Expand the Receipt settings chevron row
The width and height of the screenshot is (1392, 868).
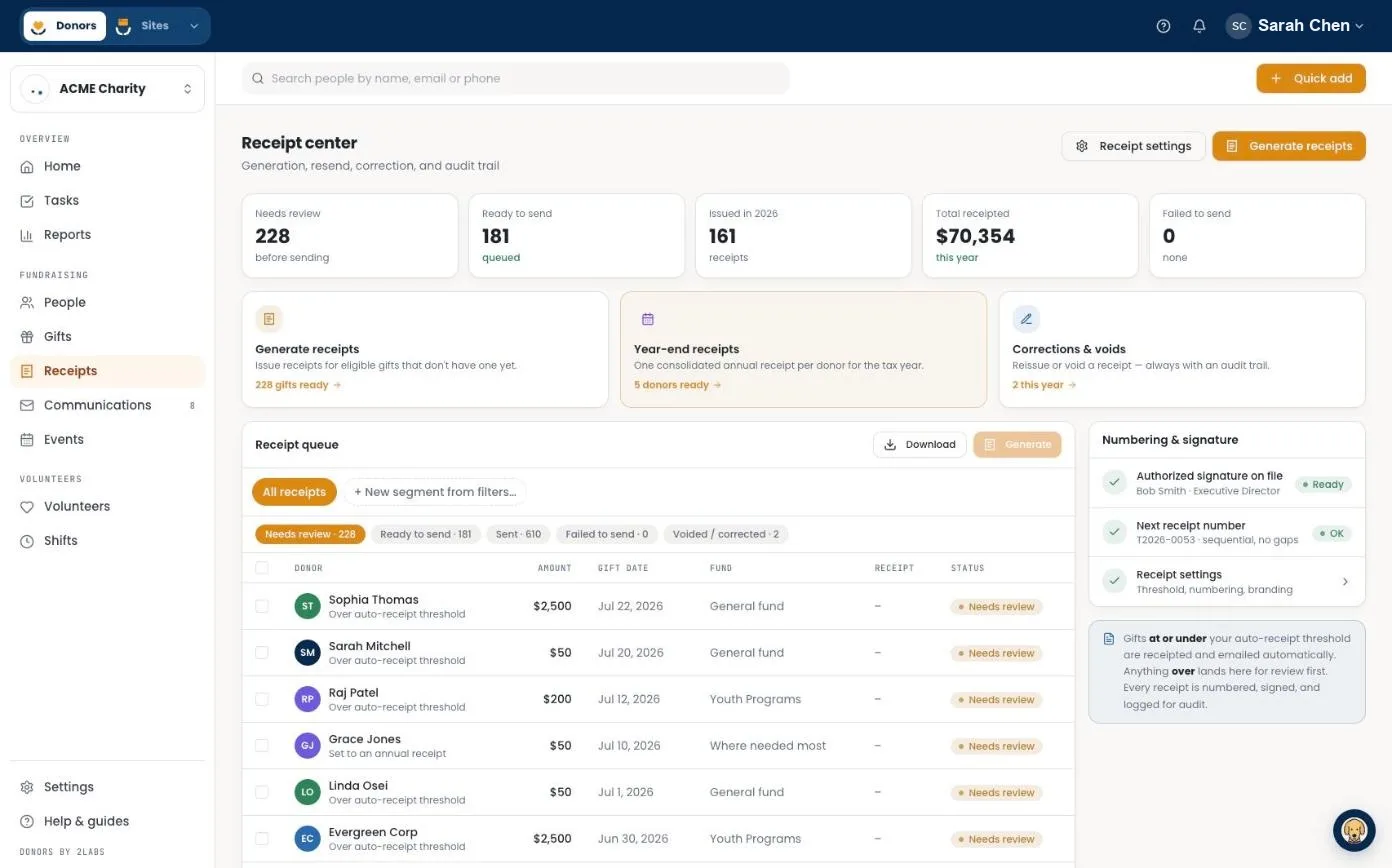click(1227, 582)
